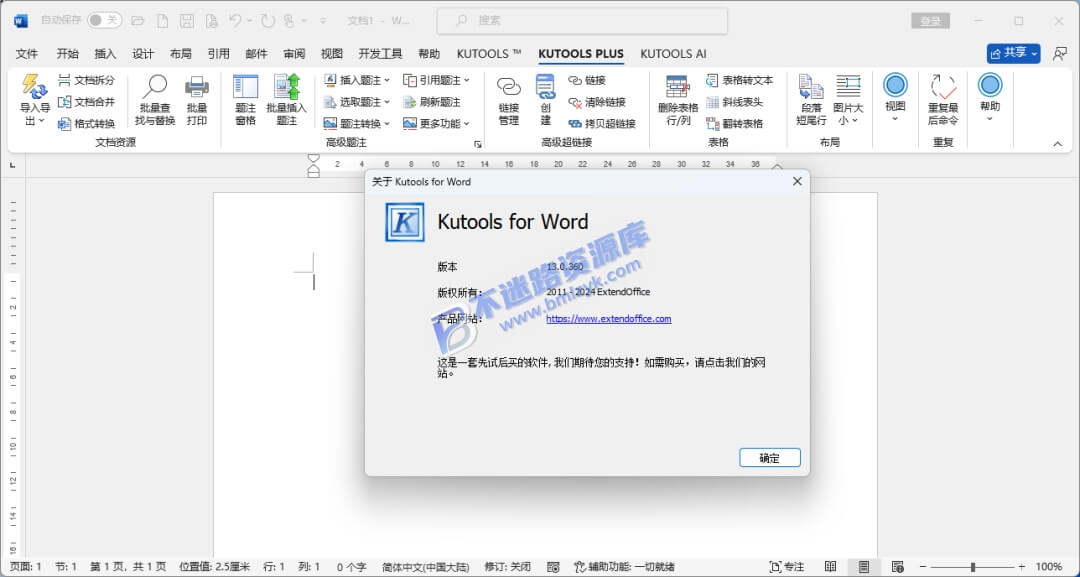Collapse the ribbon with chevron arrow
Image resolution: width=1080 pixels, height=577 pixels.
click(1058, 143)
